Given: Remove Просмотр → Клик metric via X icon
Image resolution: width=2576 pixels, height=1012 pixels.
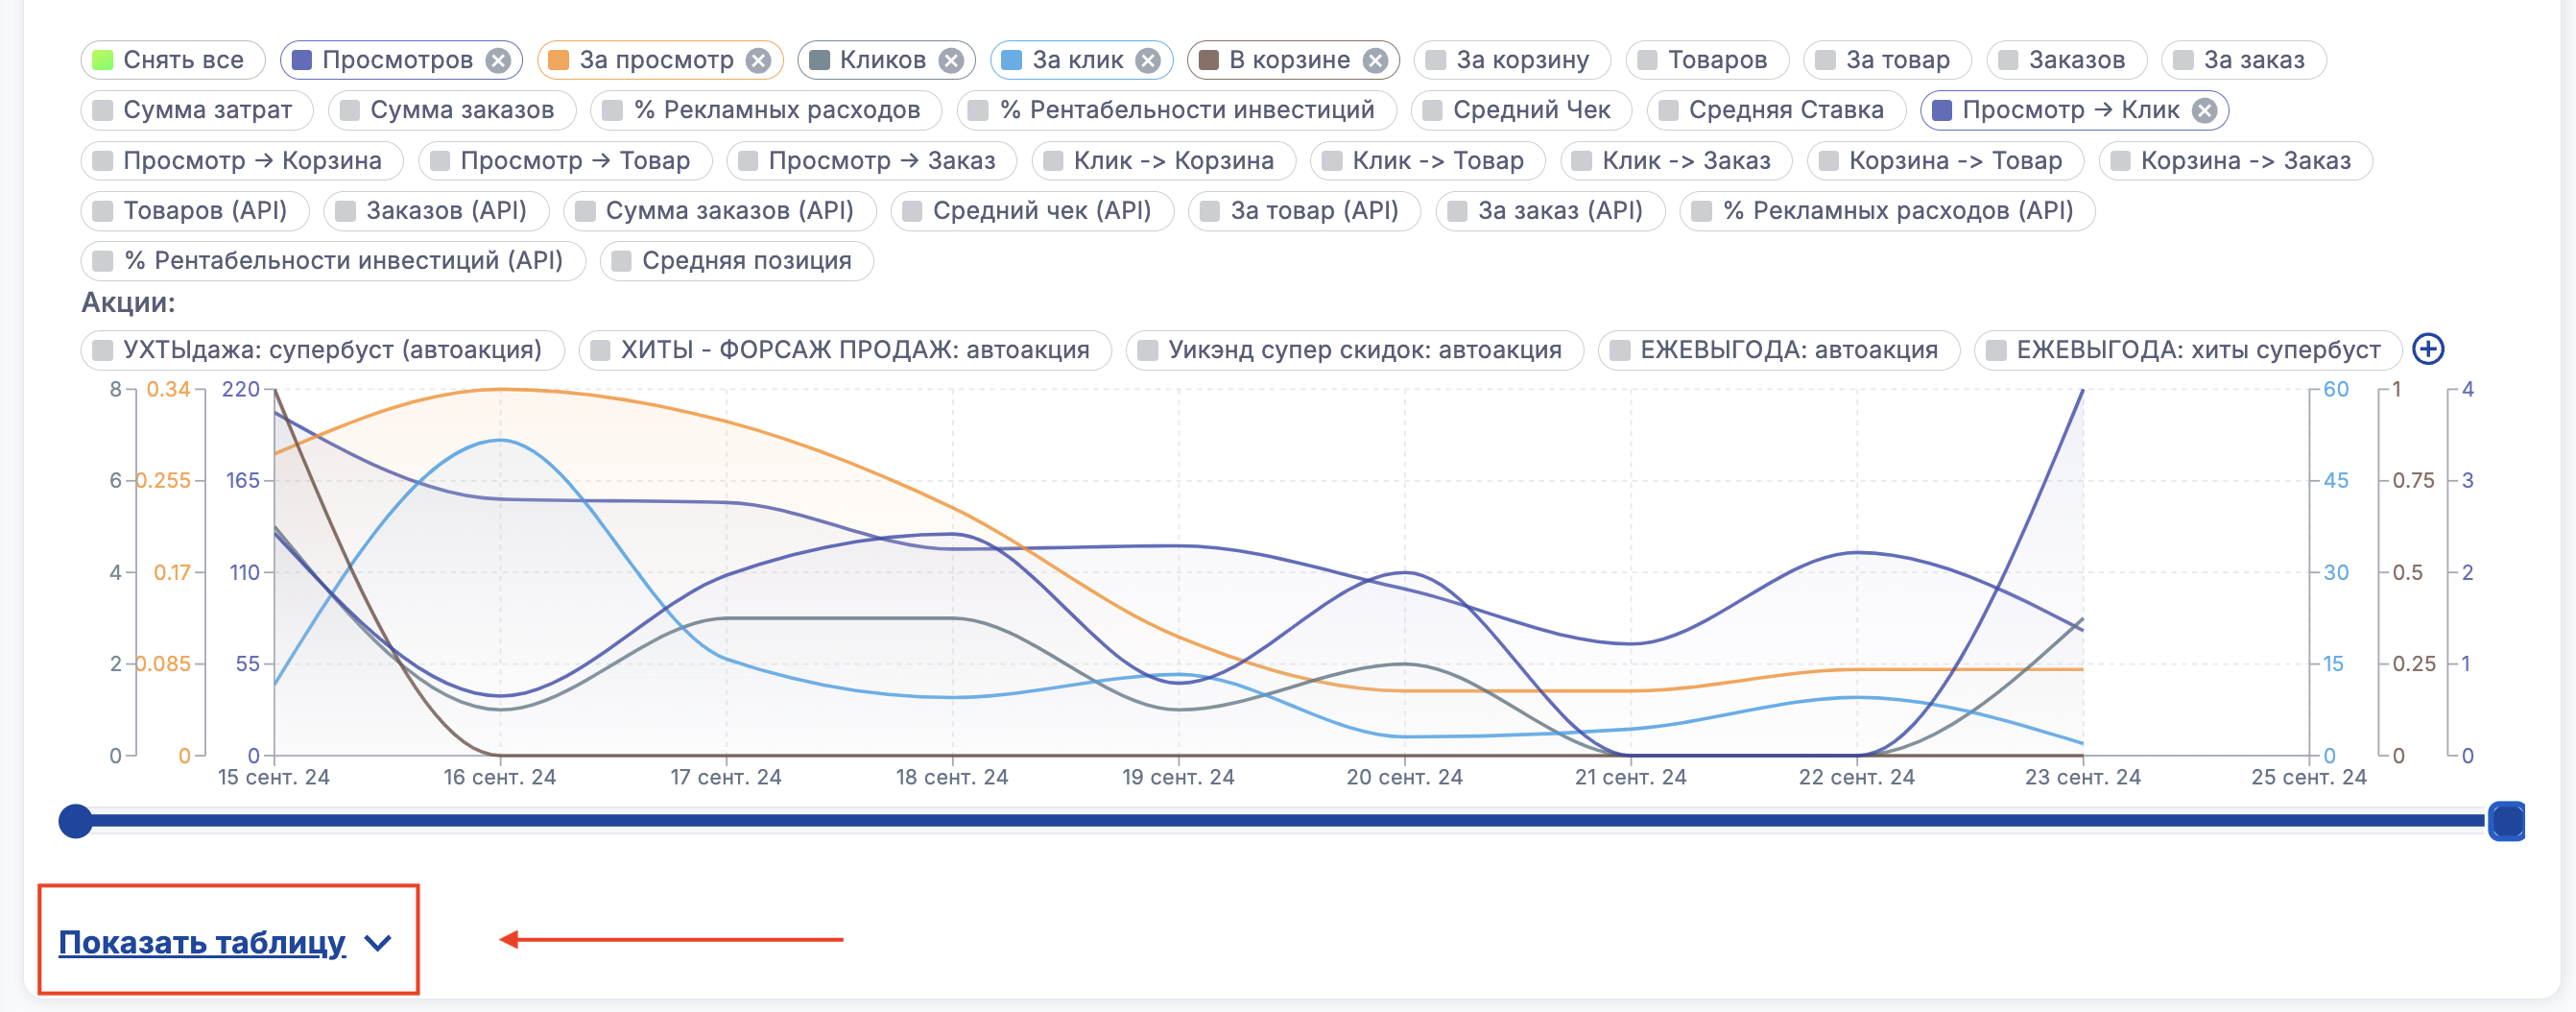Looking at the screenshot, I should click(x=2204, y=111).
